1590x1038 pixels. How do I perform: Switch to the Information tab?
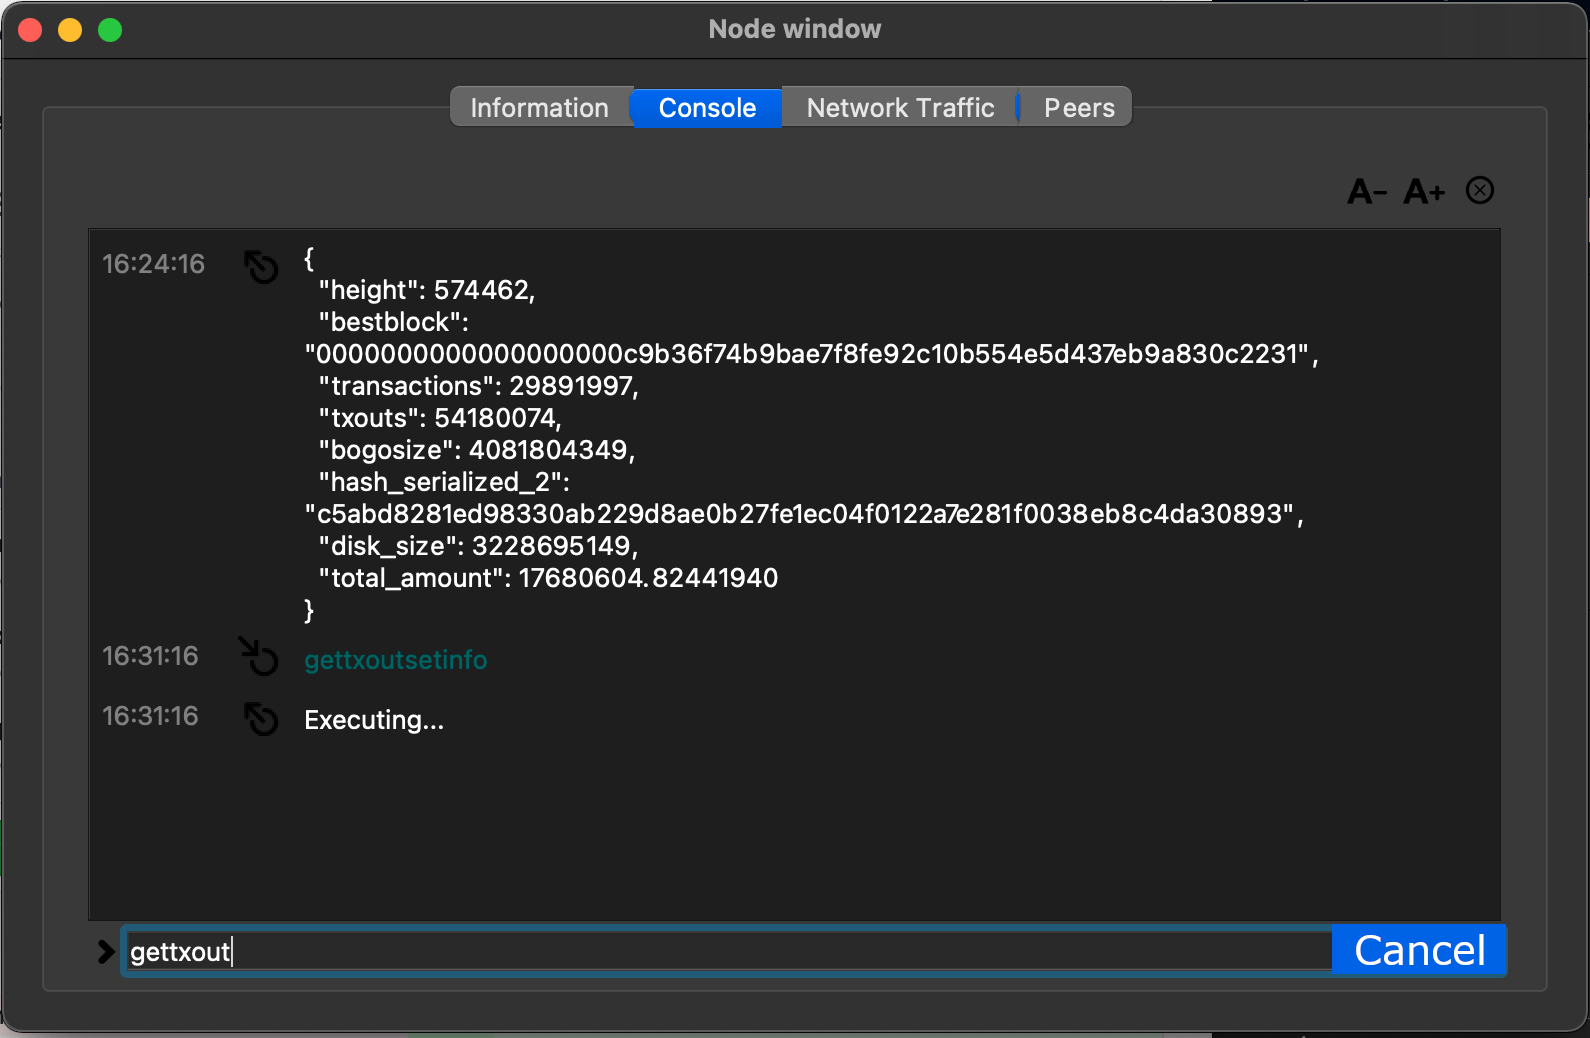(x=540, y=107)
